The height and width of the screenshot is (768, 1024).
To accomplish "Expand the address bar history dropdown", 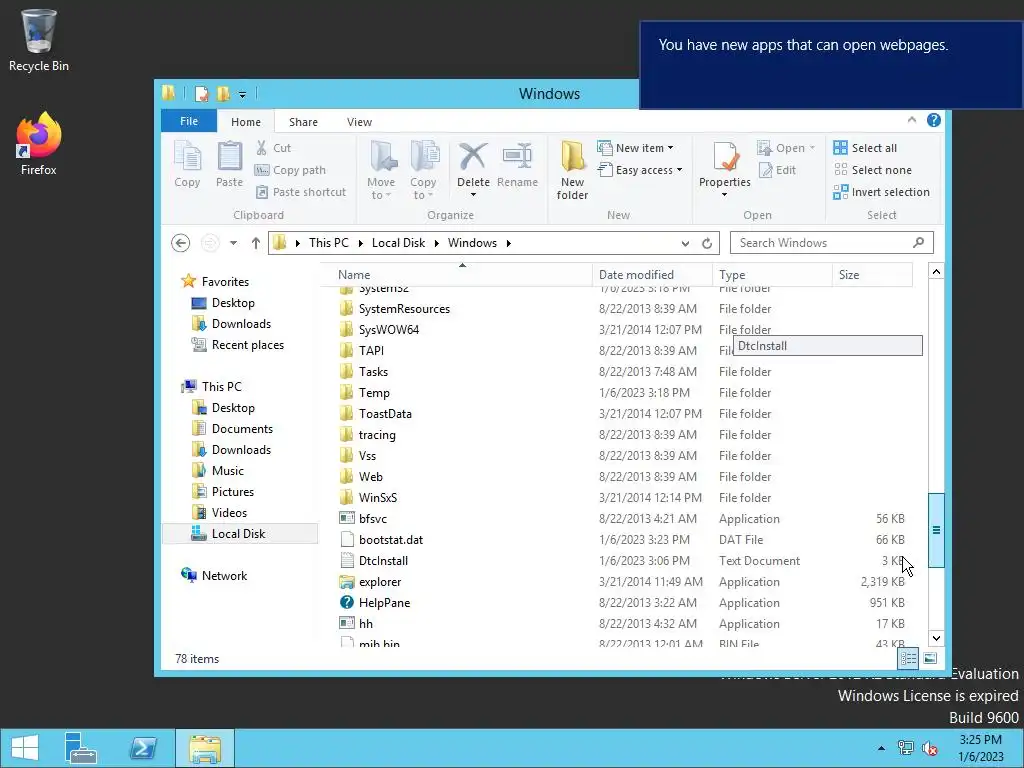I will 685,244.
